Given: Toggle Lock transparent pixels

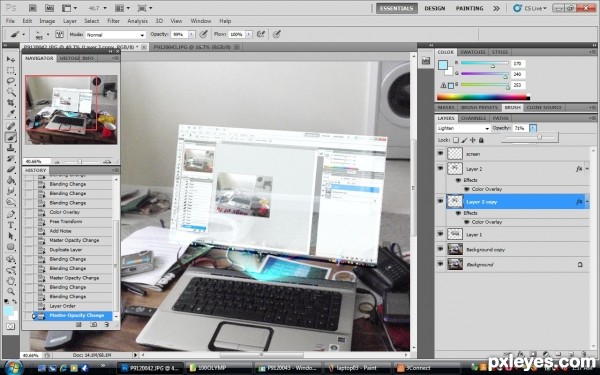Looking at the screenshot, I should tap(456, 140).
